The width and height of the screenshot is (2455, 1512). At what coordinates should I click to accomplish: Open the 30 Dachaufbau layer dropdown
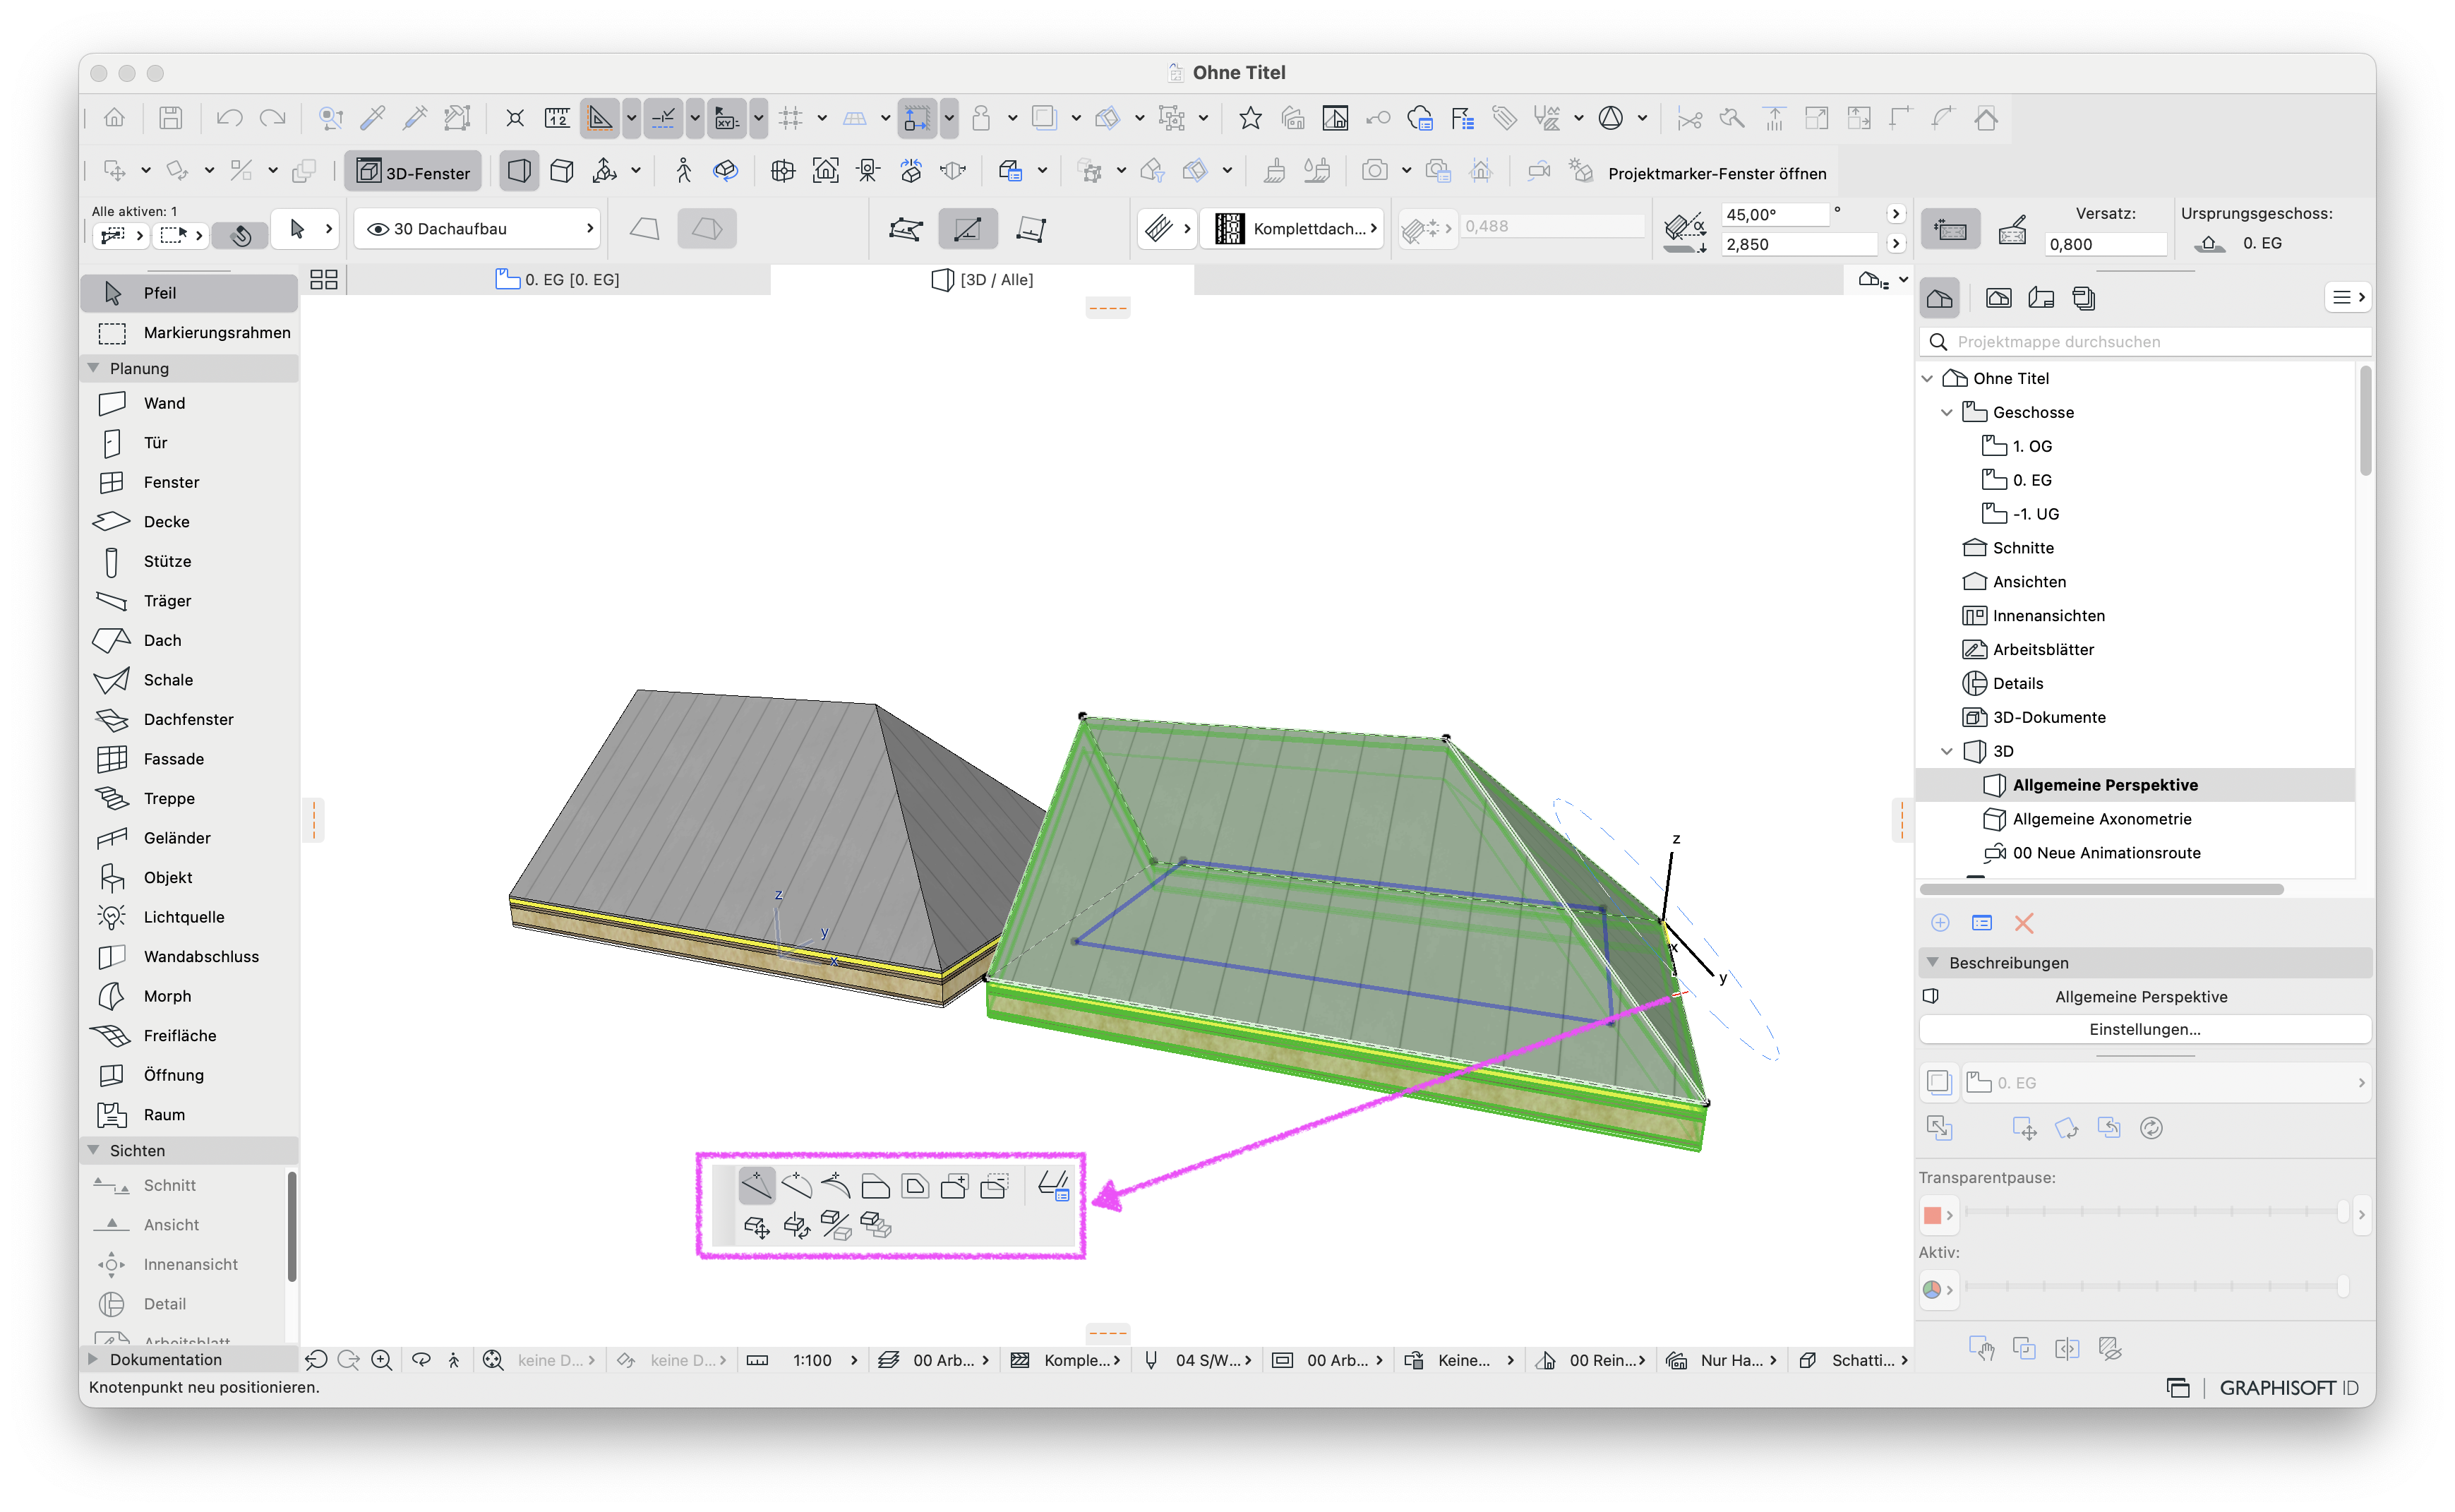[x=477, y=229]
